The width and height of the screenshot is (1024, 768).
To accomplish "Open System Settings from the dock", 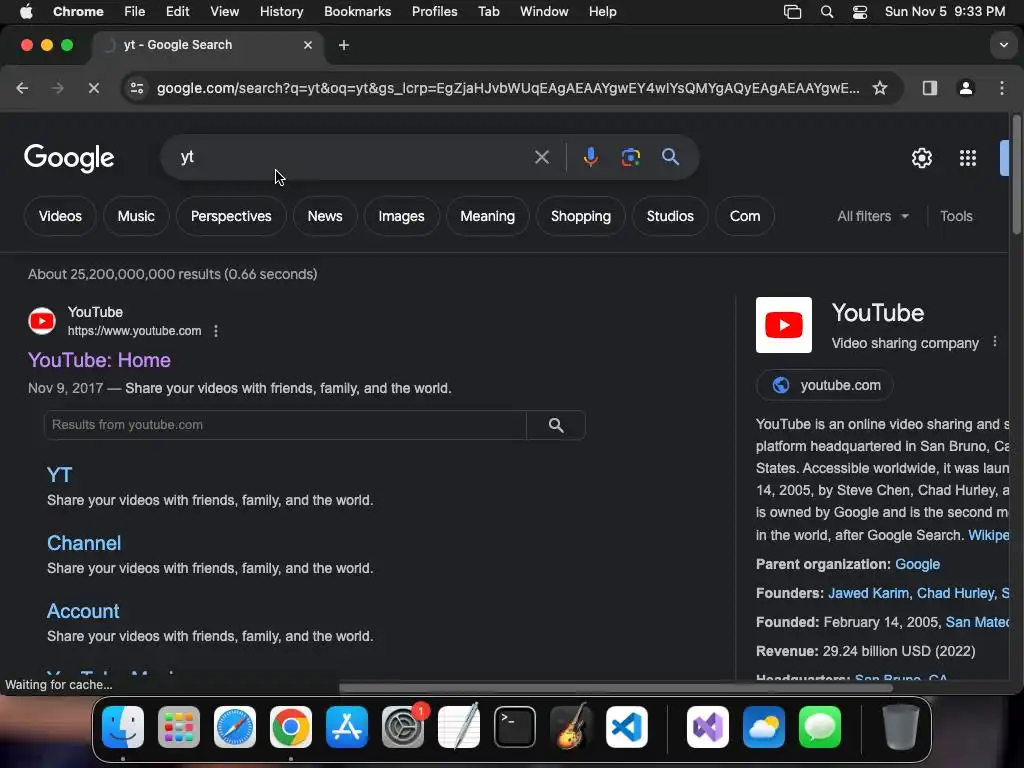I will click(403, 727).
